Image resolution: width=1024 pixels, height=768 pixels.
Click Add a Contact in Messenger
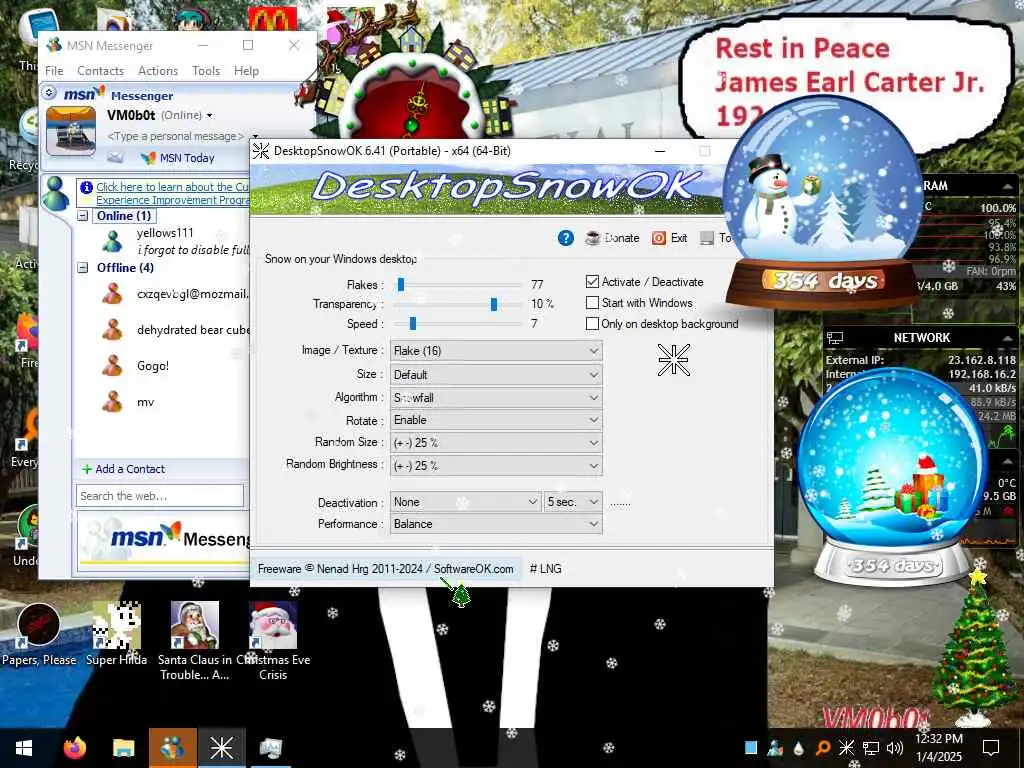click(123, 469)
